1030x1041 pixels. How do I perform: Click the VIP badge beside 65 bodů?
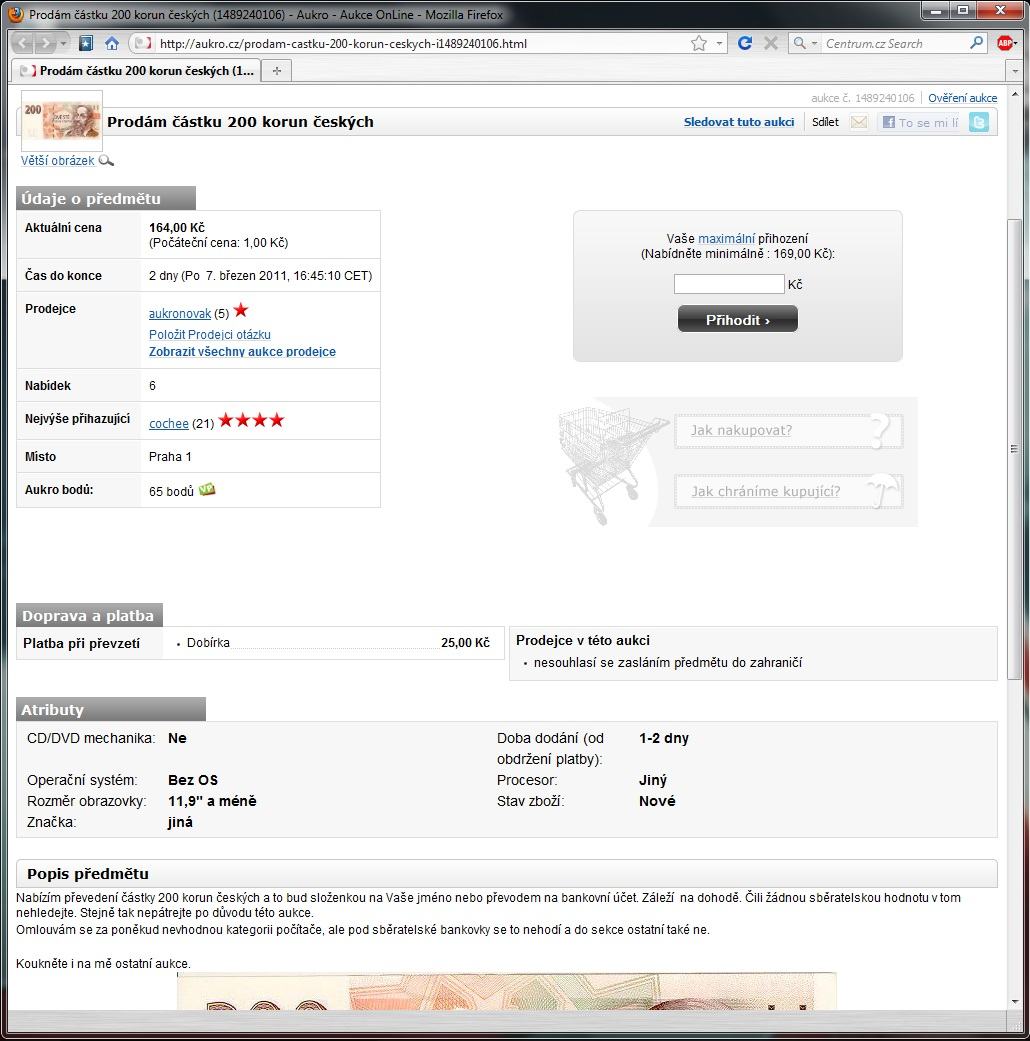tap(207, 490)
